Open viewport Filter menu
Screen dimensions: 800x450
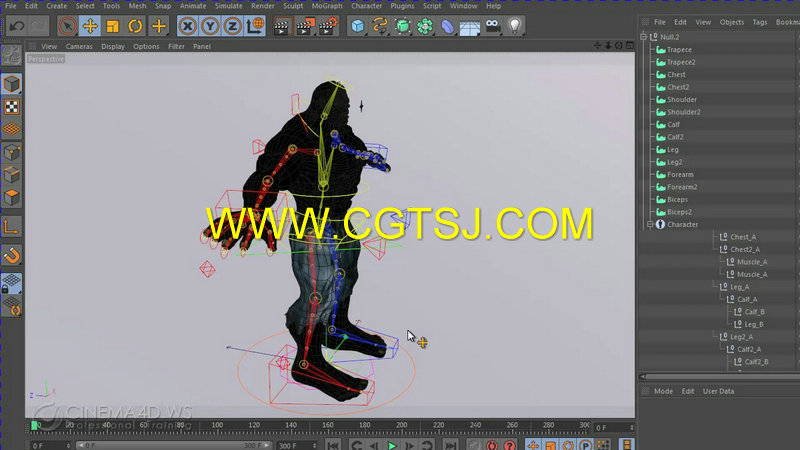click(x=176, y=46)
